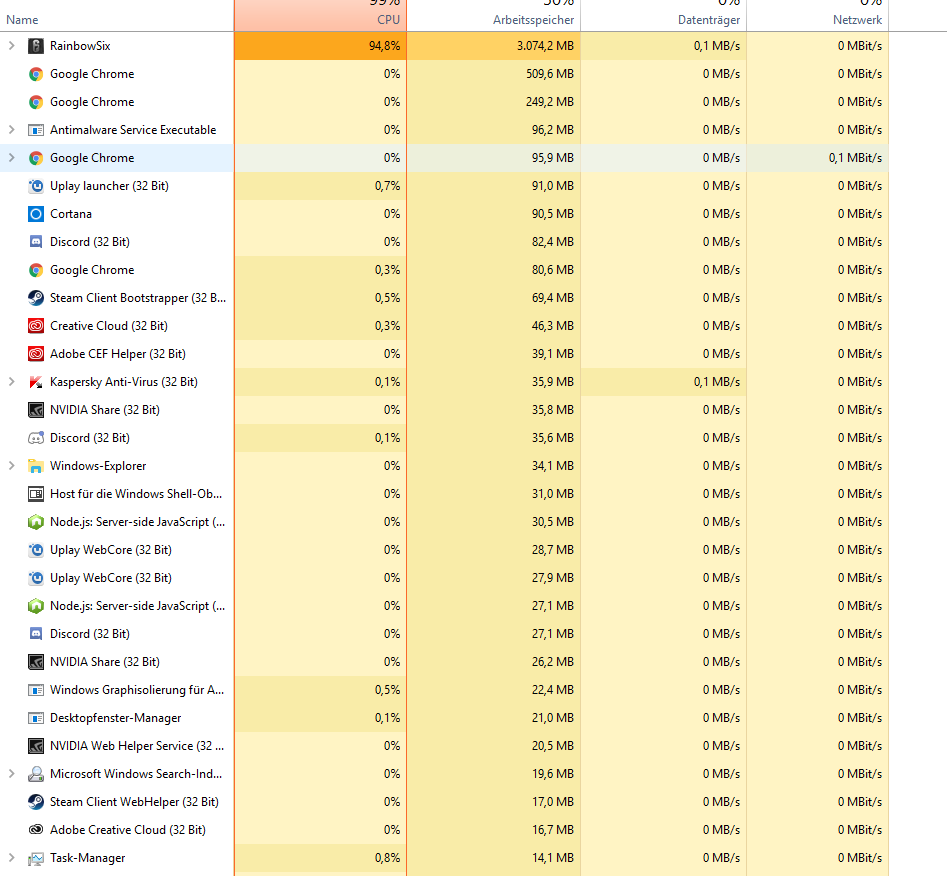Select the Steam Bootstrapper 0,5% CPU cell
947x876 pixels.
[320, 298]
